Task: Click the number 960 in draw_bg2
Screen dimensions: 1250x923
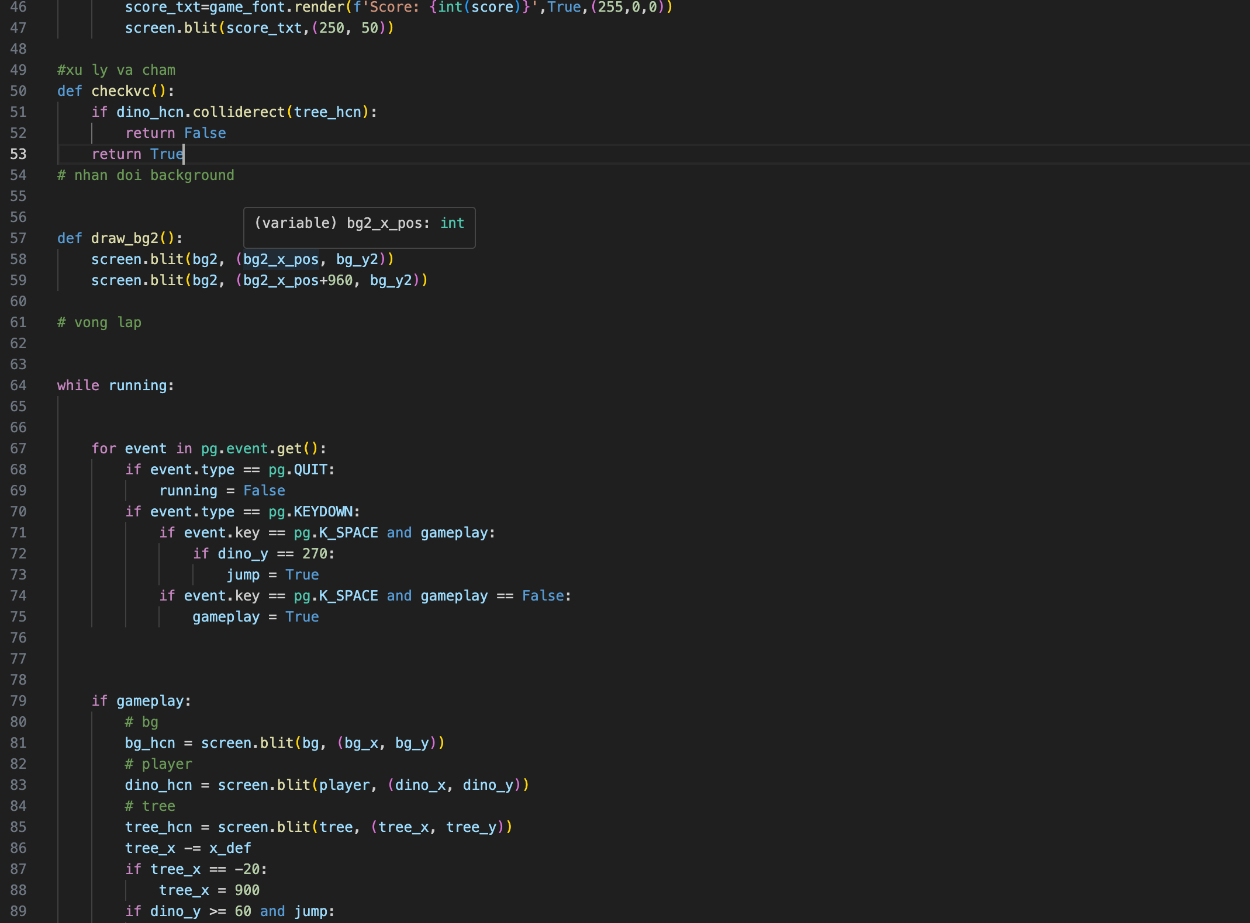Action: [x=340, y=280]
